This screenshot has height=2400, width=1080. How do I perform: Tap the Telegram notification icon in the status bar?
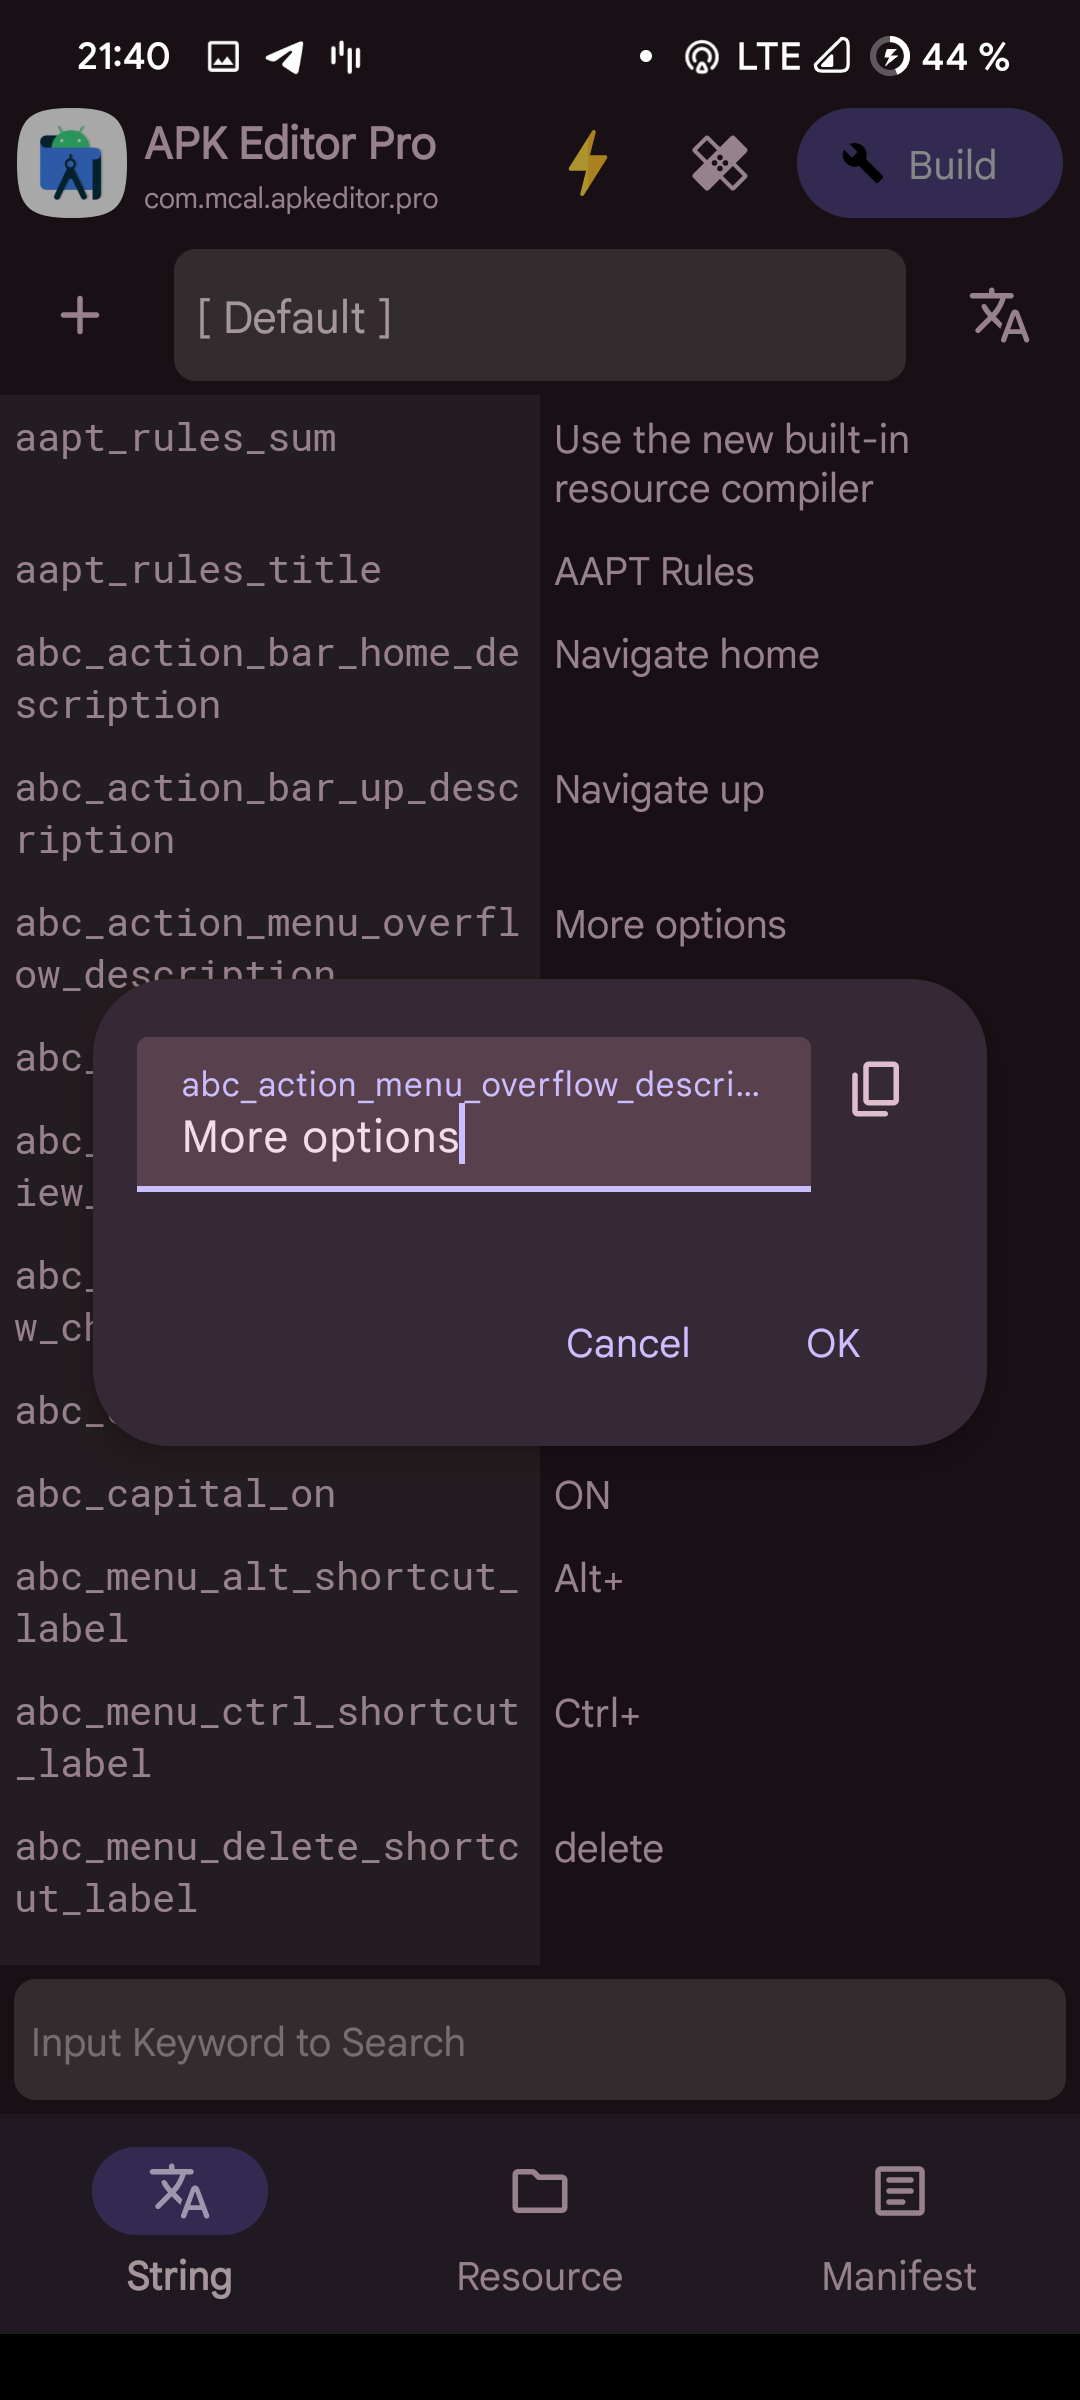(x=285, y=57)
